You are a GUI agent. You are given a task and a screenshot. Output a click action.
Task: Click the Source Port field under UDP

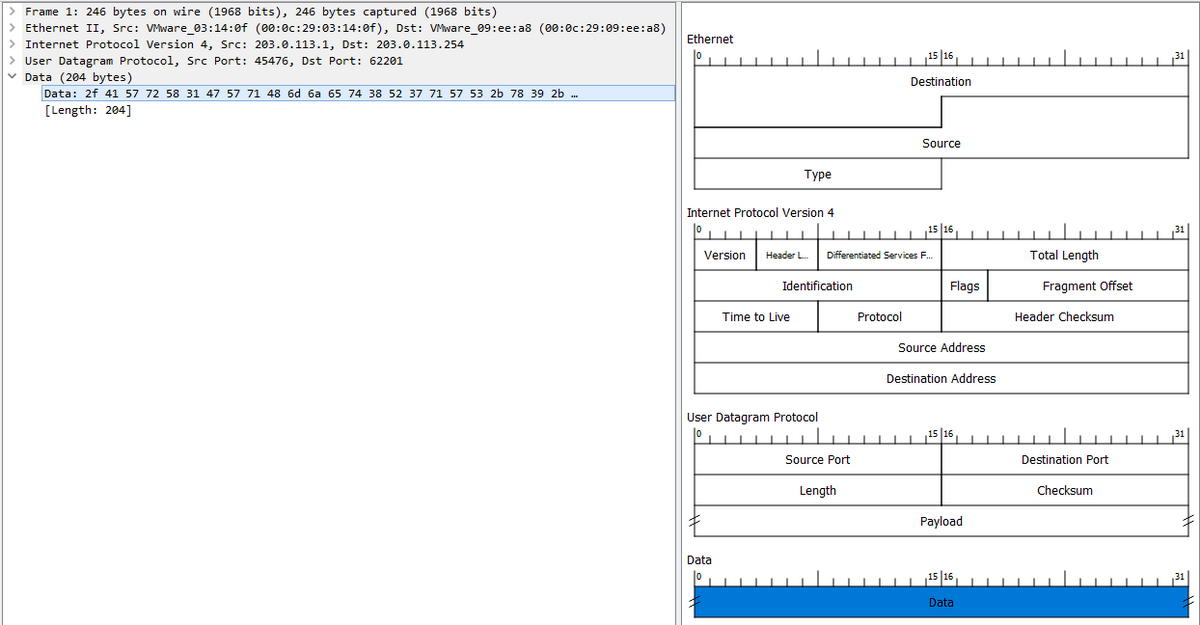[x=817, y=459]
